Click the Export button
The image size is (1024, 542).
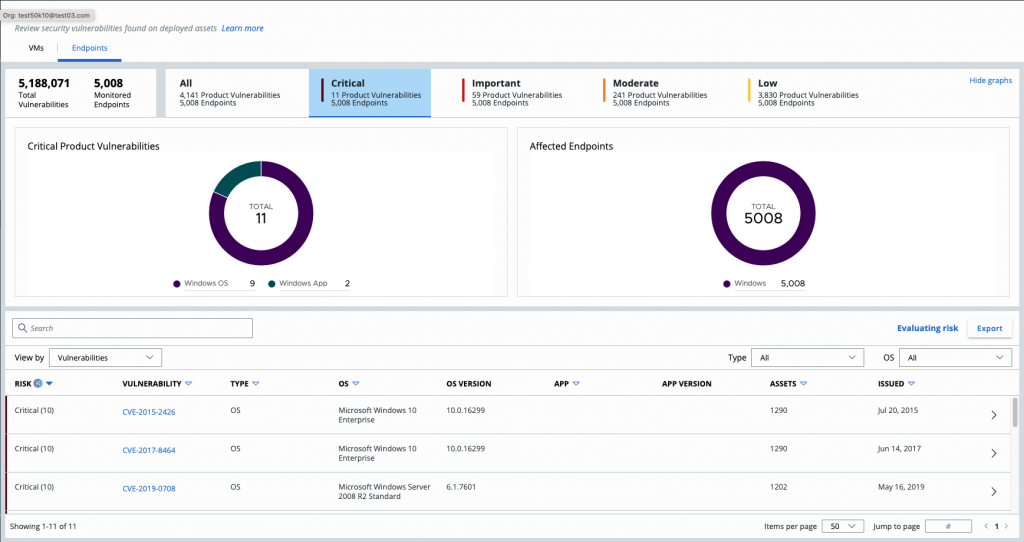[989, 328]
